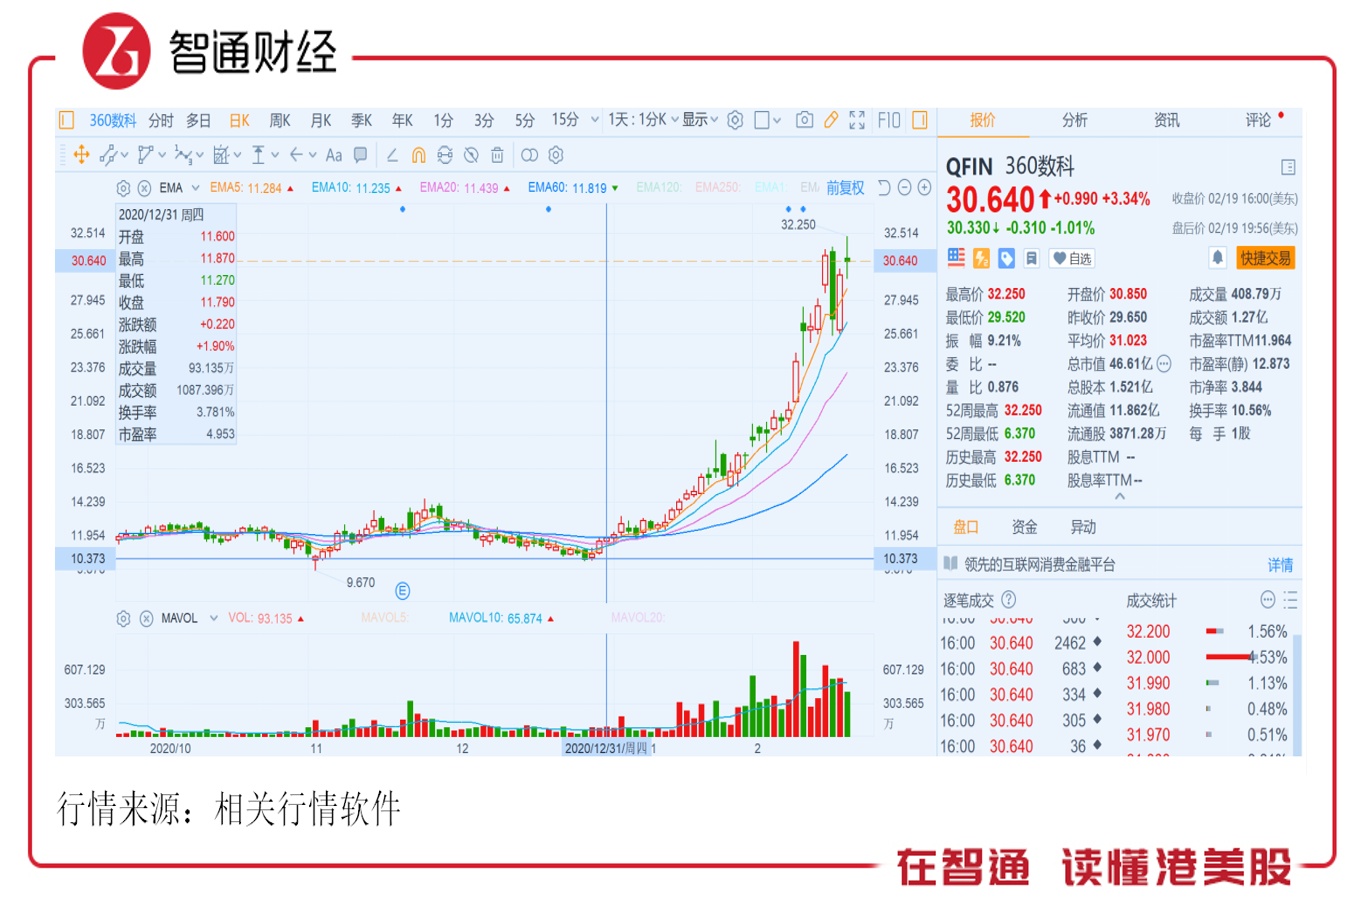
Task: Switch to 分时 intraday tab
Action: [x=161, y=120]
